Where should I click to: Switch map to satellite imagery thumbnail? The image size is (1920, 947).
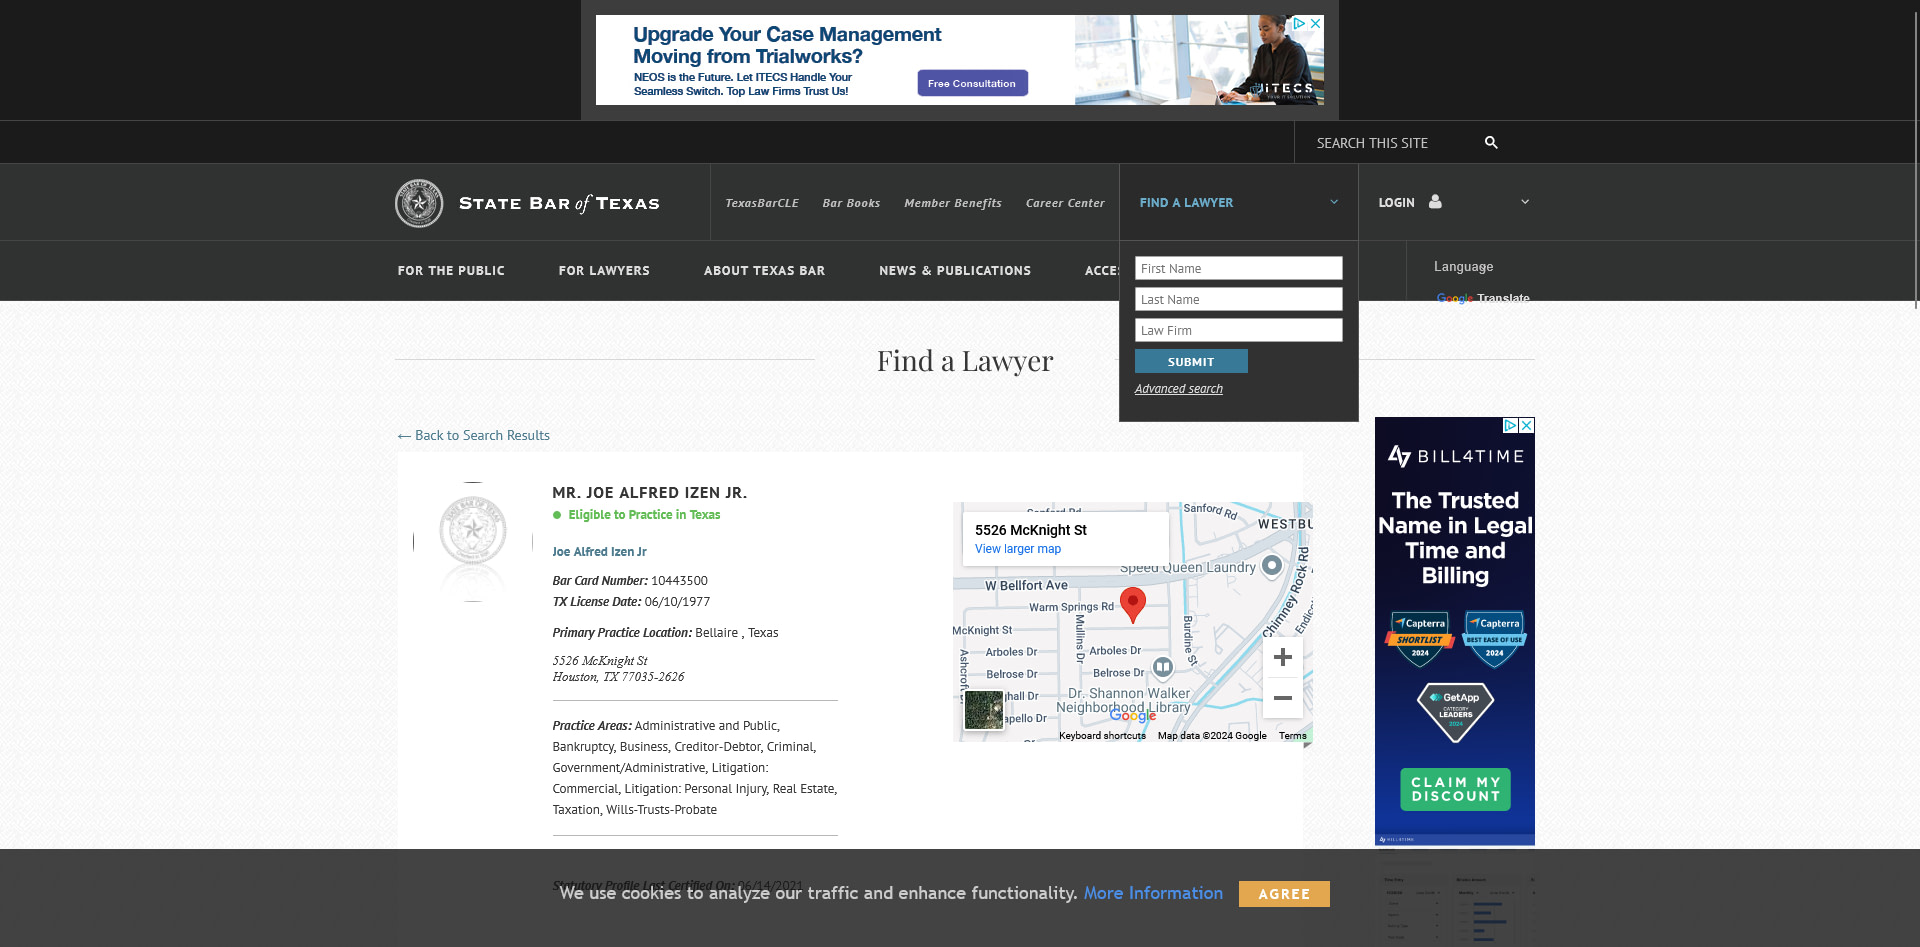(983, 710)
